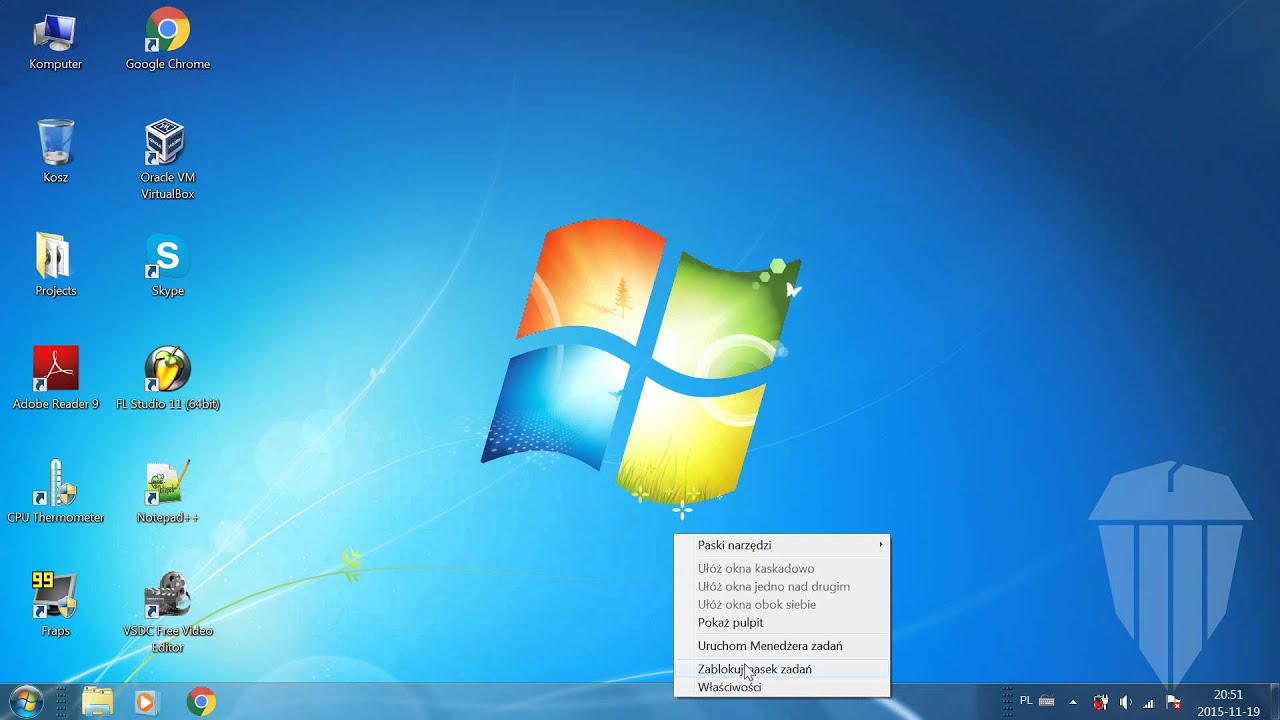Show hidden tray icons arrow
The width and height of the screenshot is (1280, 720).
tap(1073, 702)
